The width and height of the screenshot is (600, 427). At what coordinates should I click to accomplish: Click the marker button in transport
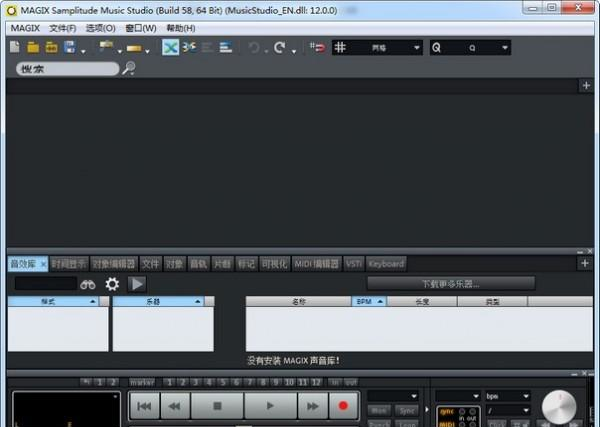[x=142, y=382]
